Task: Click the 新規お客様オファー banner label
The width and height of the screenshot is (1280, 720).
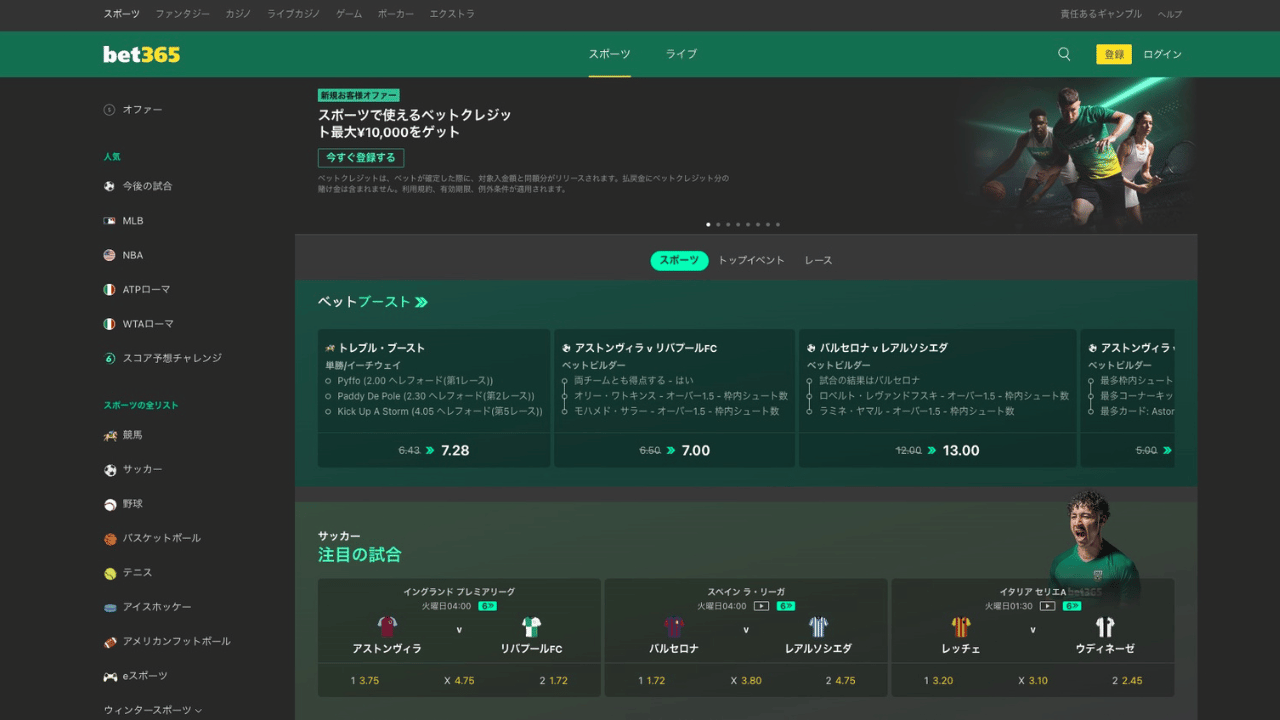Action: (358, 95)
